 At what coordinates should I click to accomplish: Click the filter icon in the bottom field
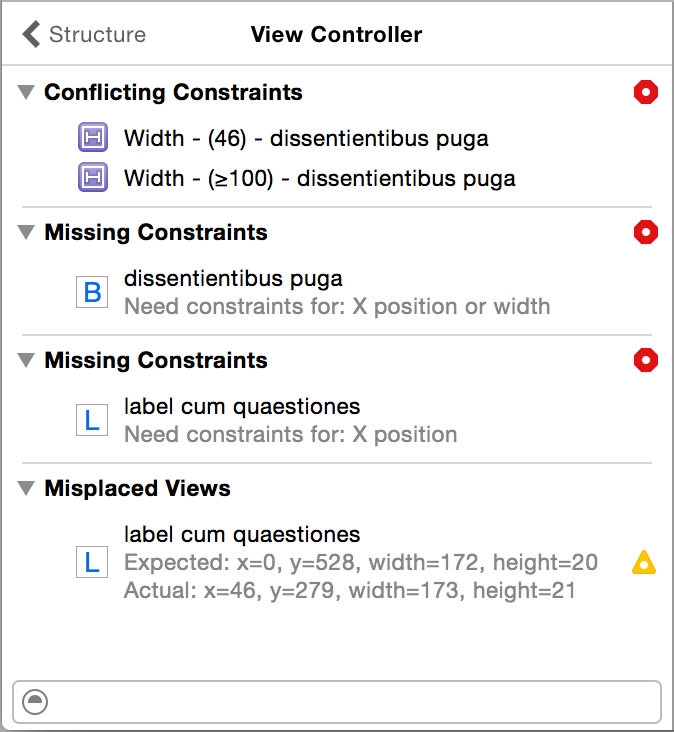pyautogui.click(x=35, y=701)
